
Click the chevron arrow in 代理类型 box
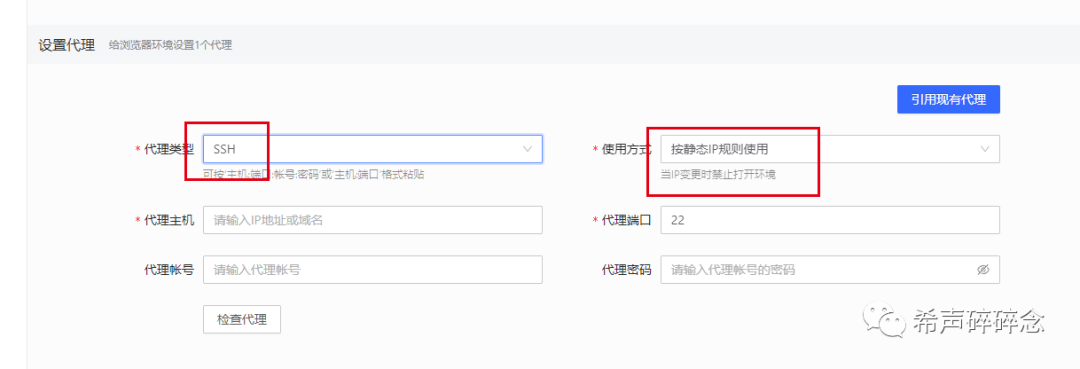point(528,149)
